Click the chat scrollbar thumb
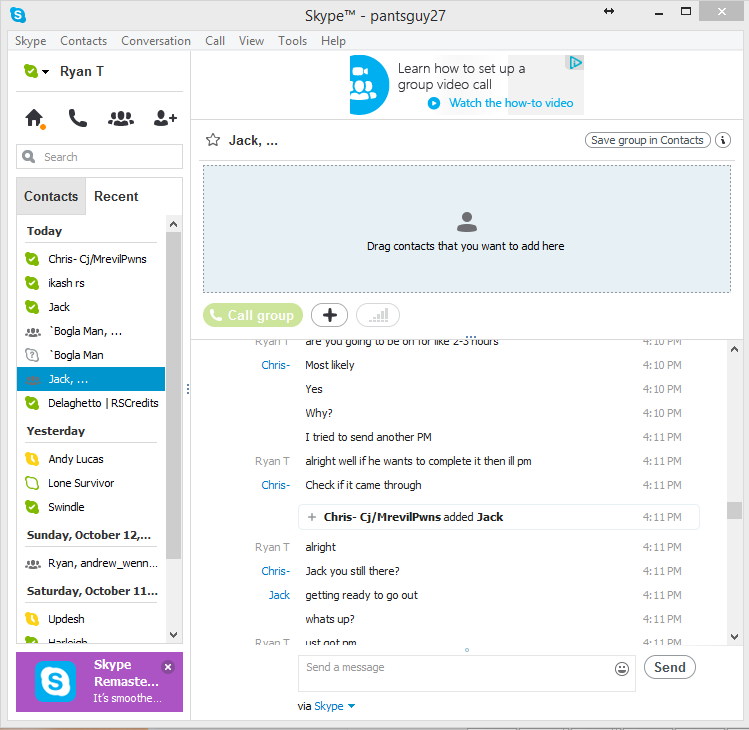The height and width of the screenshot is (730, 749). pos(734,510)
